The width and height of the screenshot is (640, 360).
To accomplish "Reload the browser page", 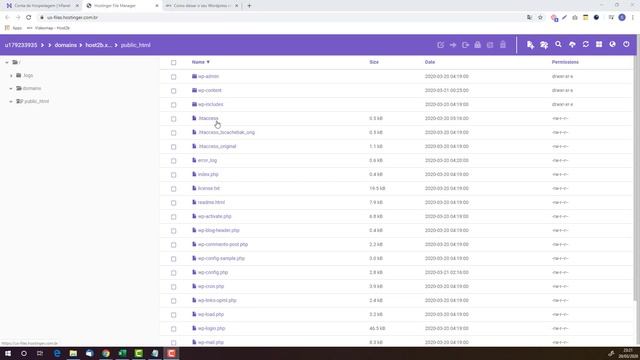I will pos(29,18).
